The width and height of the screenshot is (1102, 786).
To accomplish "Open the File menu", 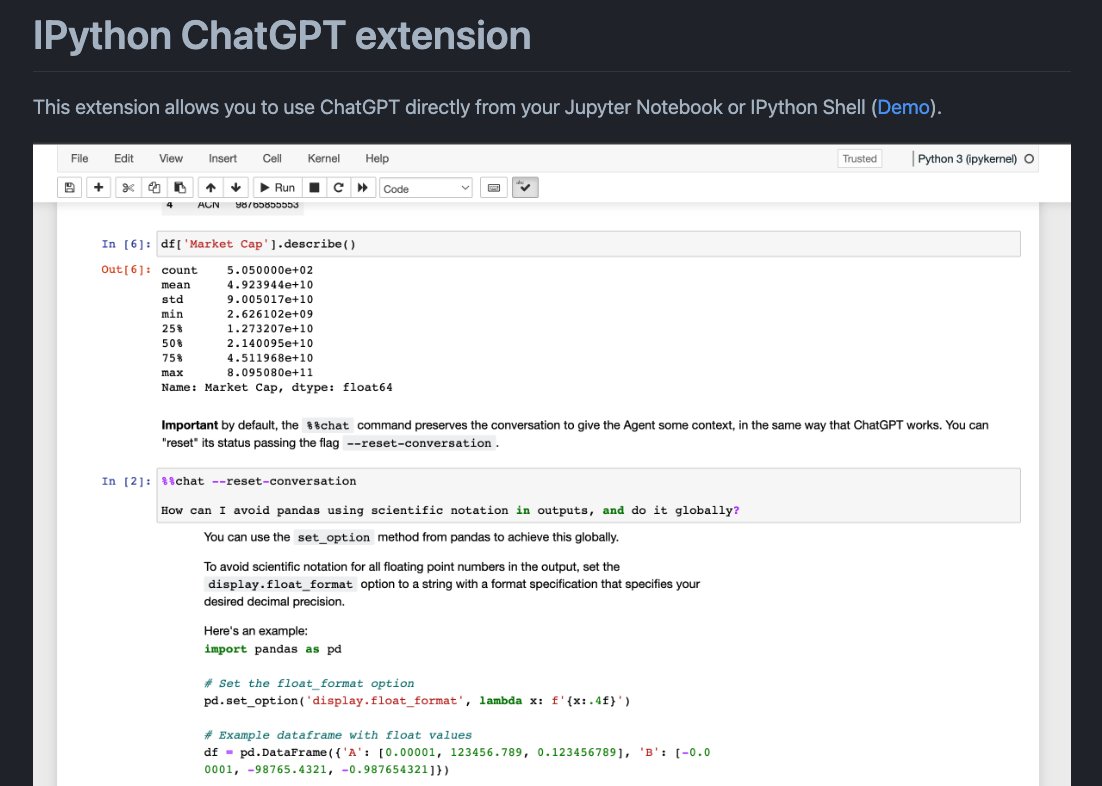I will point(79,159).
